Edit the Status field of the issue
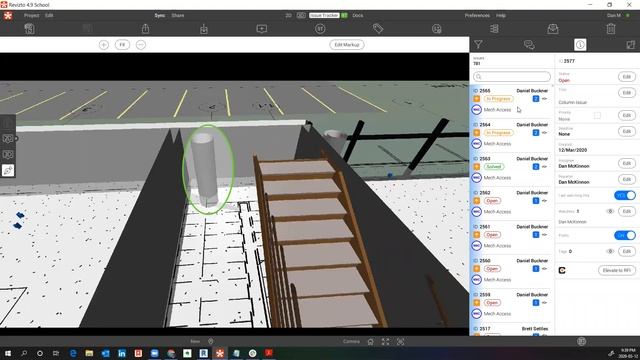Viewport: 640px width, 360px height. 627,77
